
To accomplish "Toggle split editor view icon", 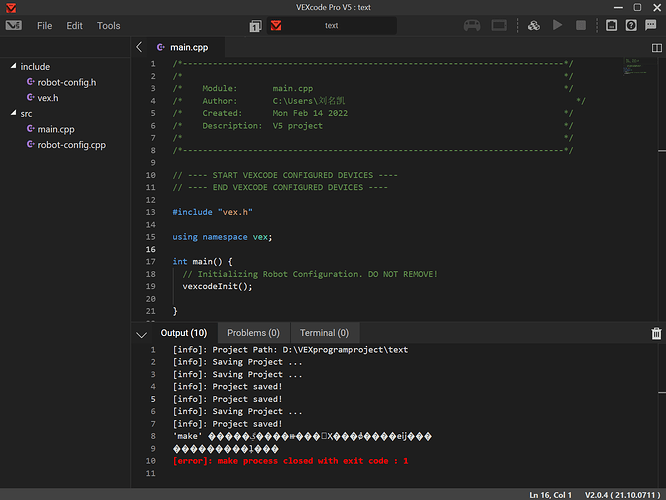I will tap(657, 48).
